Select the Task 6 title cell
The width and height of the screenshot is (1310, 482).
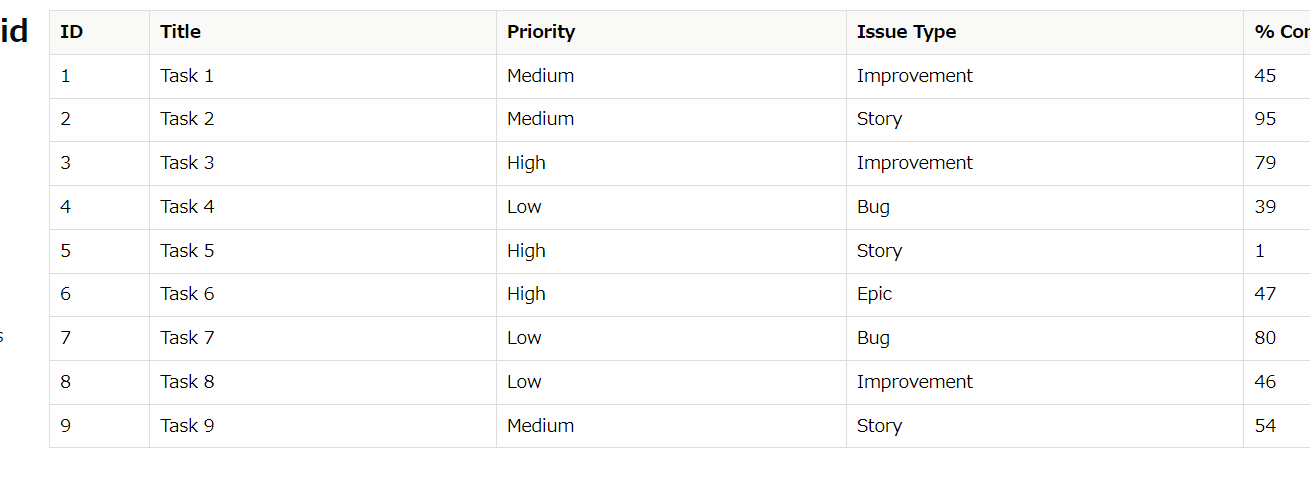pyautogui.click(x=187, y=294)
